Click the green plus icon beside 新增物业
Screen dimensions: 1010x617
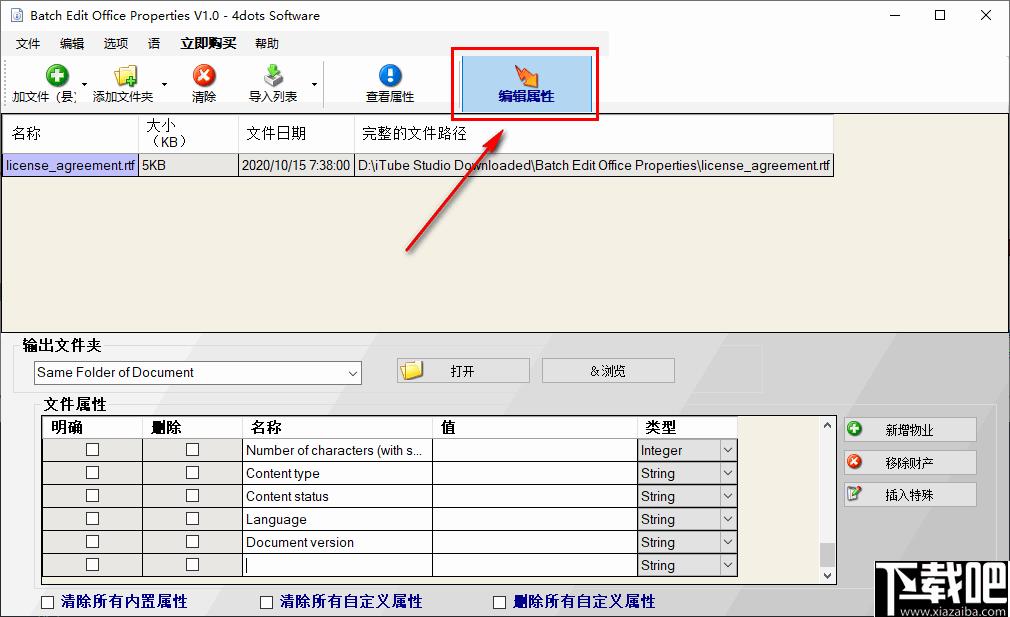pyautogui.click(x=855, y=428)
